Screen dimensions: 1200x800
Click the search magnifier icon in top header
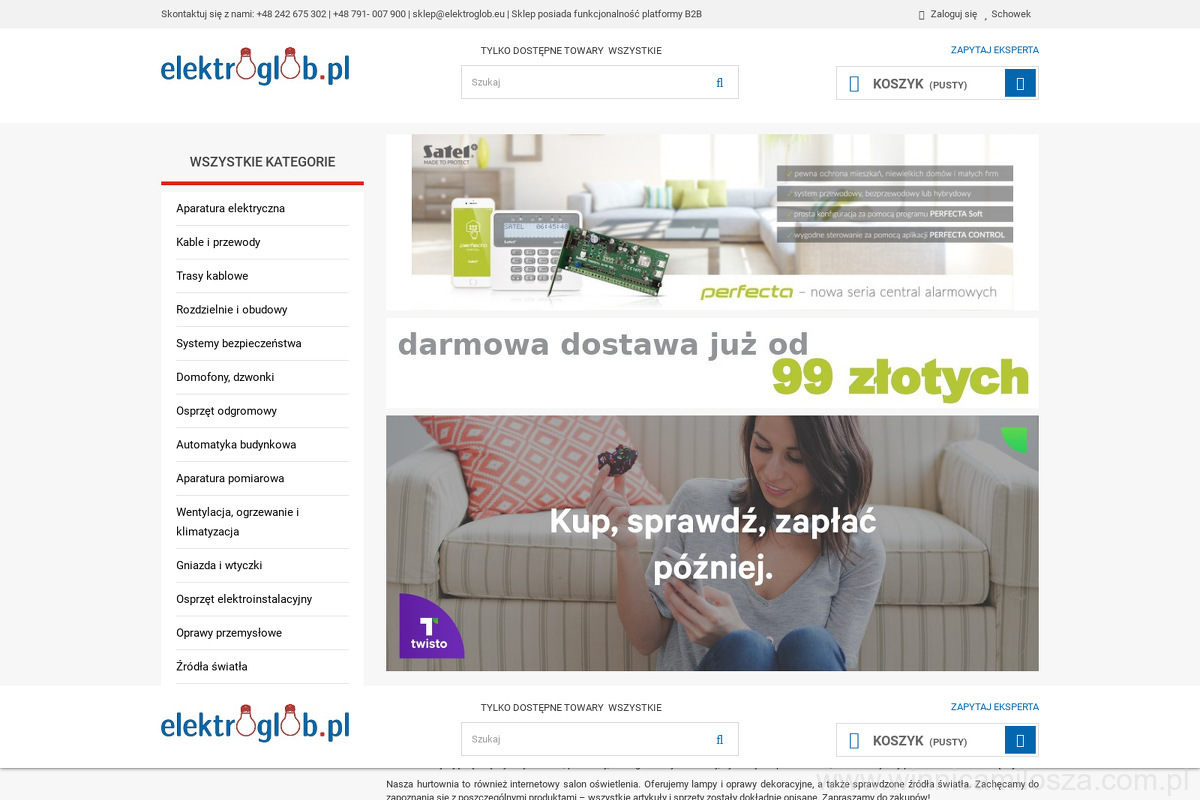pyautogui.click(x=719, y=83)
